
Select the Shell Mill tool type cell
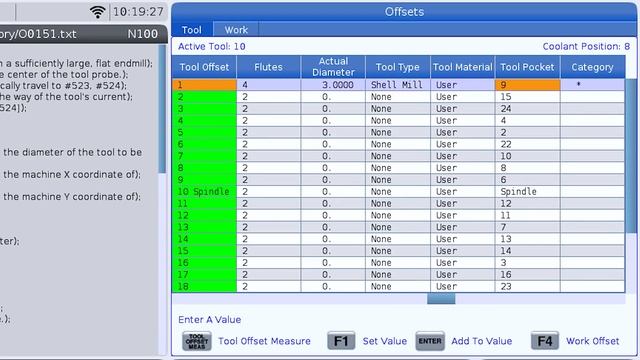point(398,85)
